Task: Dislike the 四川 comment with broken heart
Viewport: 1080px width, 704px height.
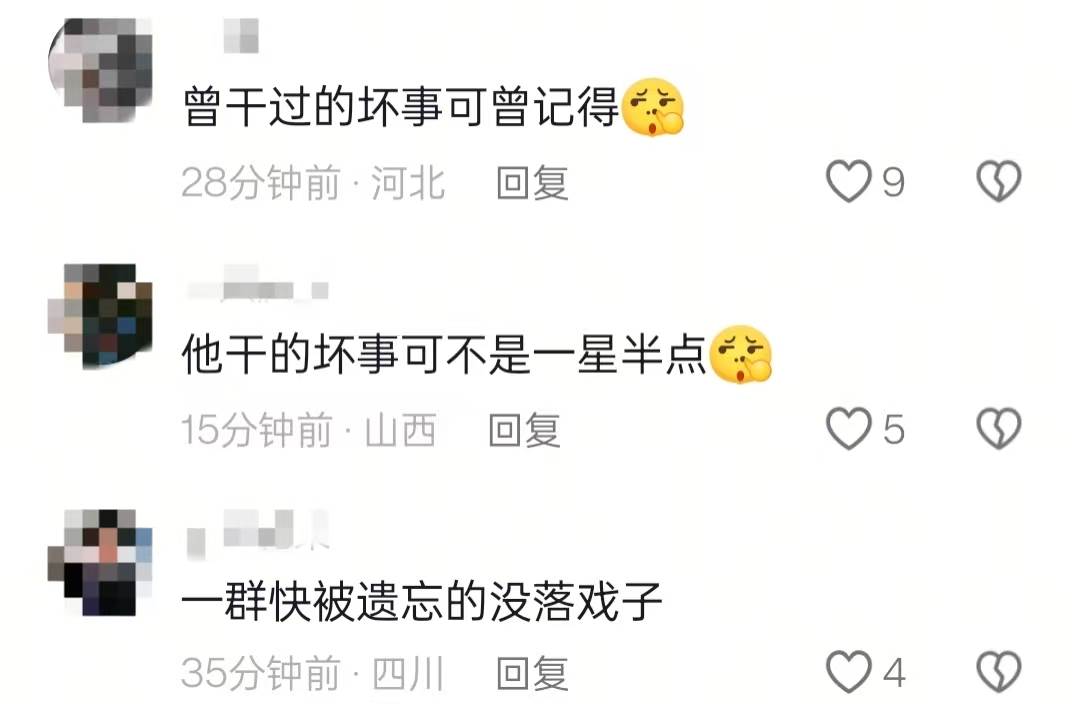Action: (x=998, y=672)
